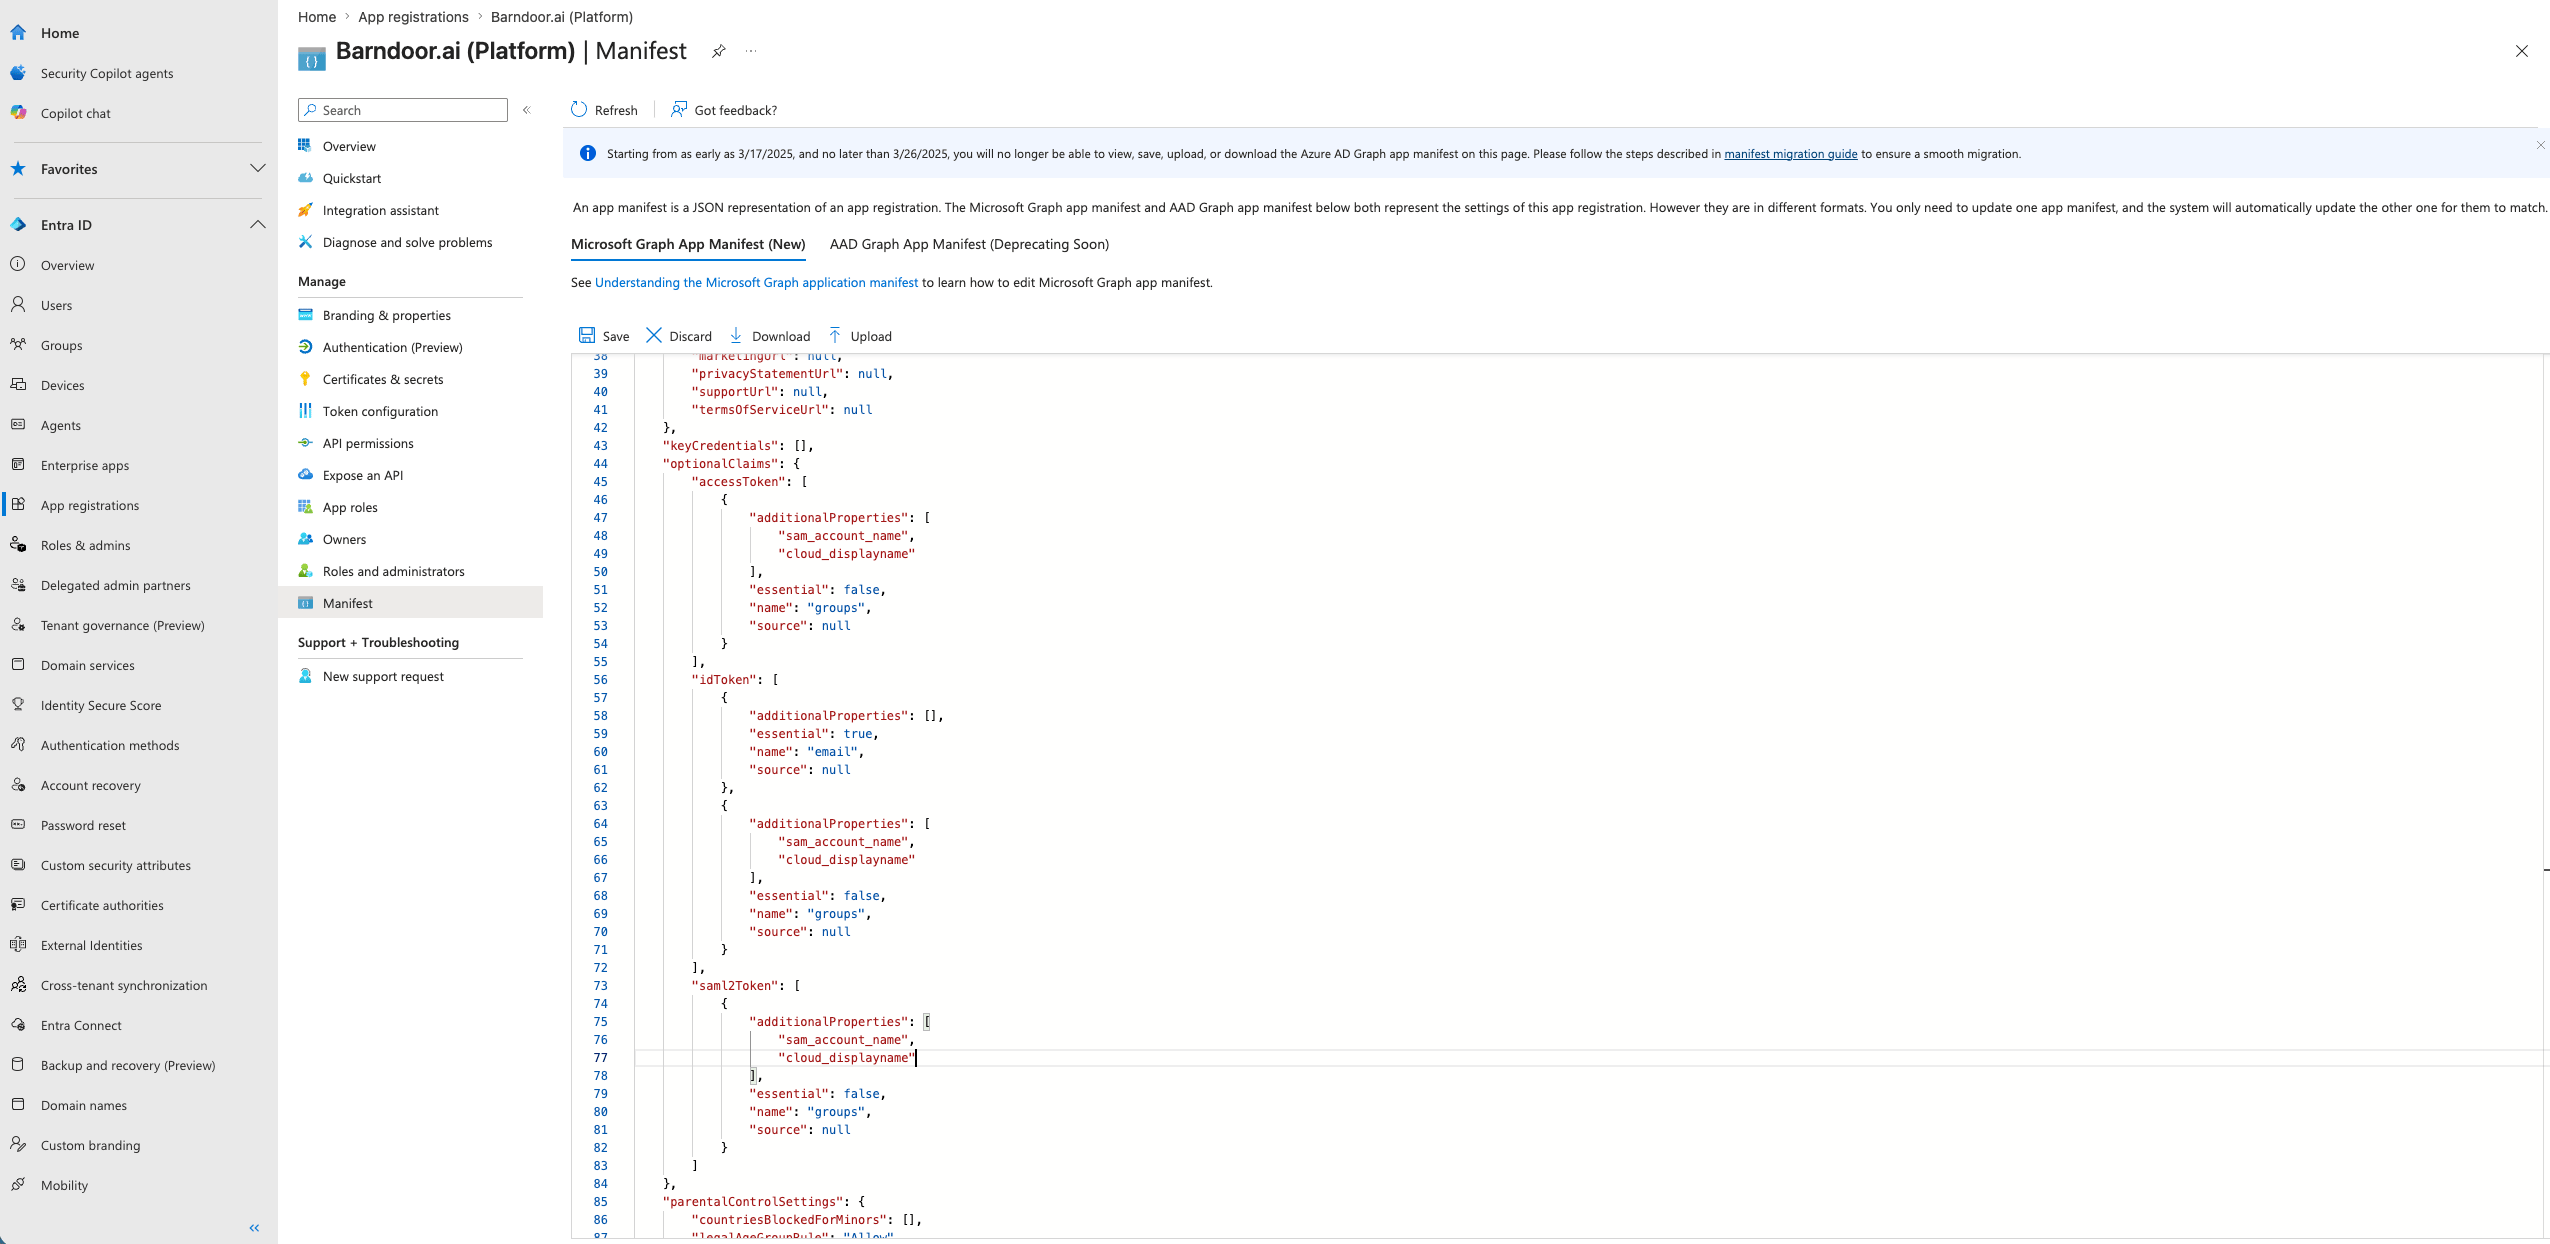2550x1244 pixels.
Task: Click the Entra ID diamond icon
Action: [x=18, y=224]
